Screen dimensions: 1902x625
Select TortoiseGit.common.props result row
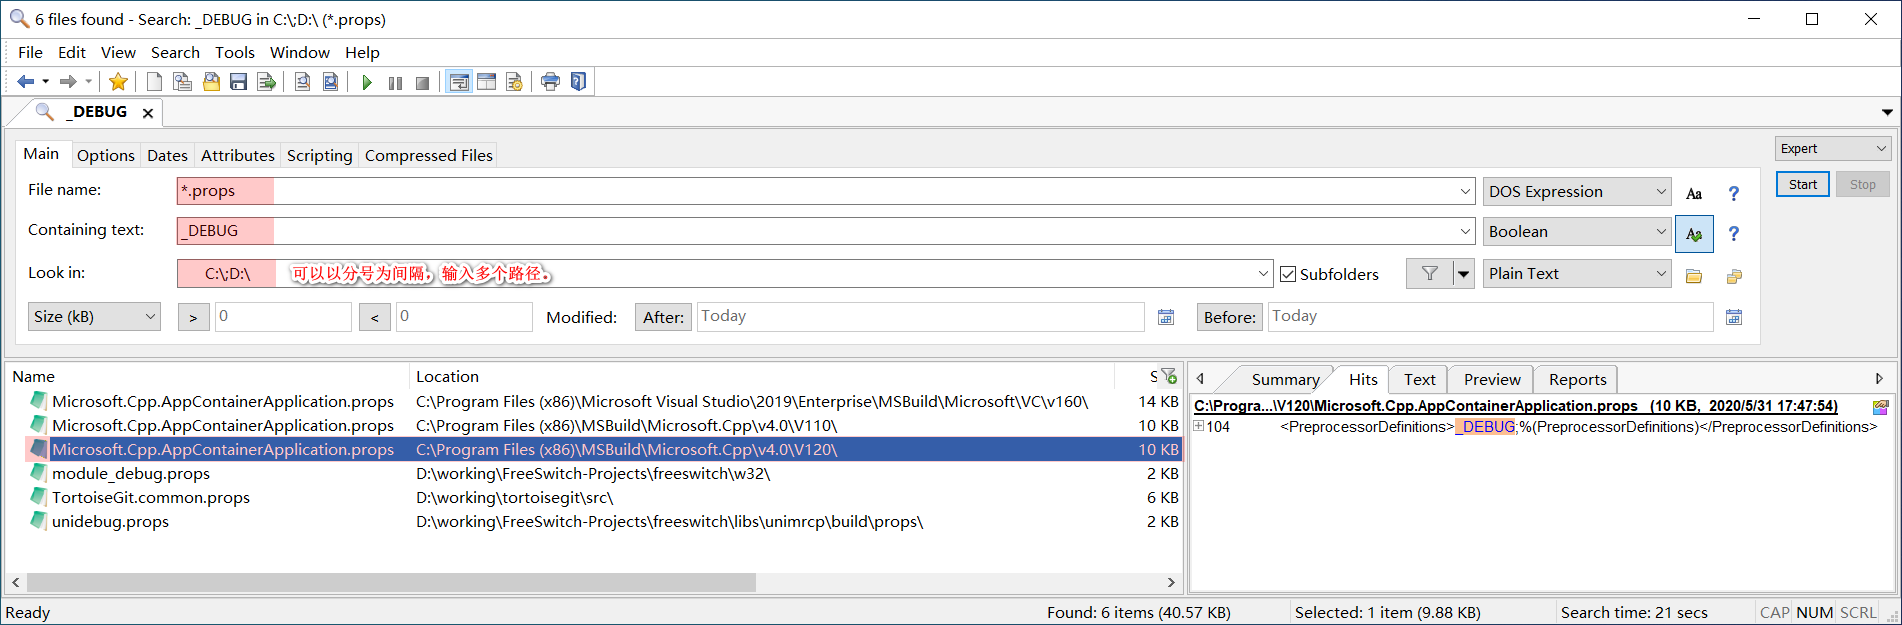click(594, 497)
